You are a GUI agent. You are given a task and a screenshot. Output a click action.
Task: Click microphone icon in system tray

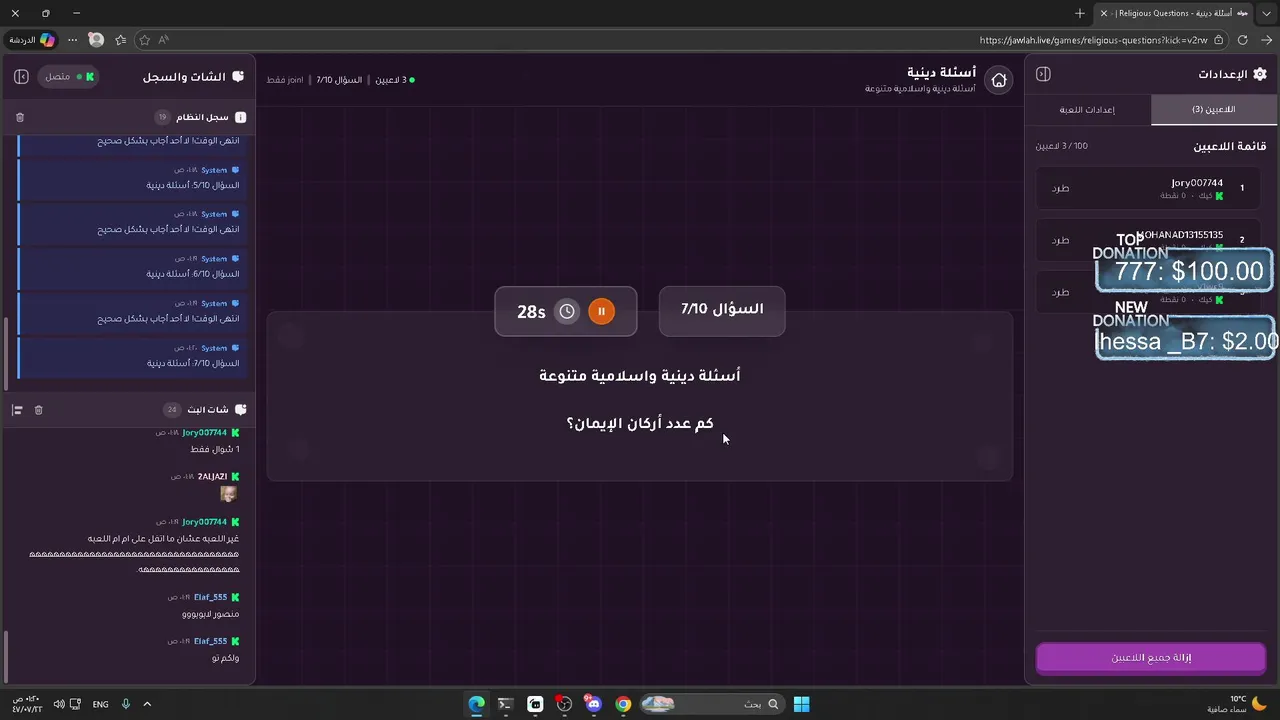pos(126,704)
